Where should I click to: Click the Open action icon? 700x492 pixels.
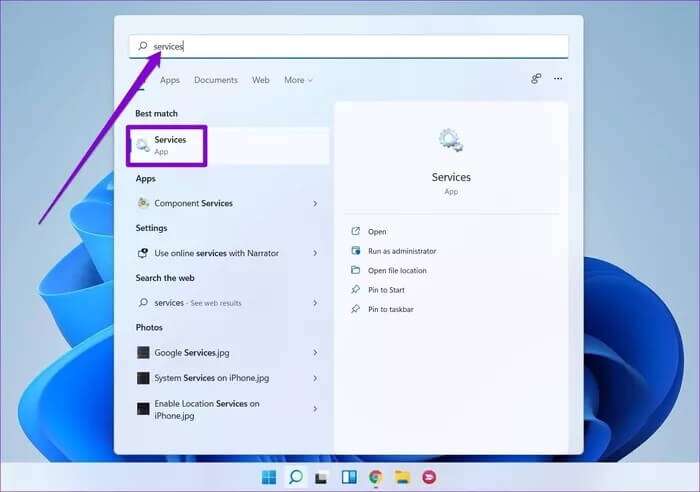[355, 231]
